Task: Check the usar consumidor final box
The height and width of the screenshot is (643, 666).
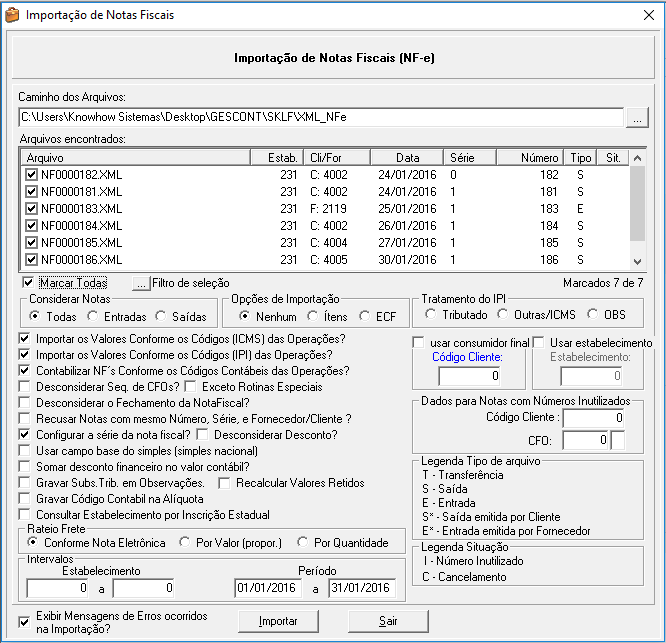Action: 420,343
